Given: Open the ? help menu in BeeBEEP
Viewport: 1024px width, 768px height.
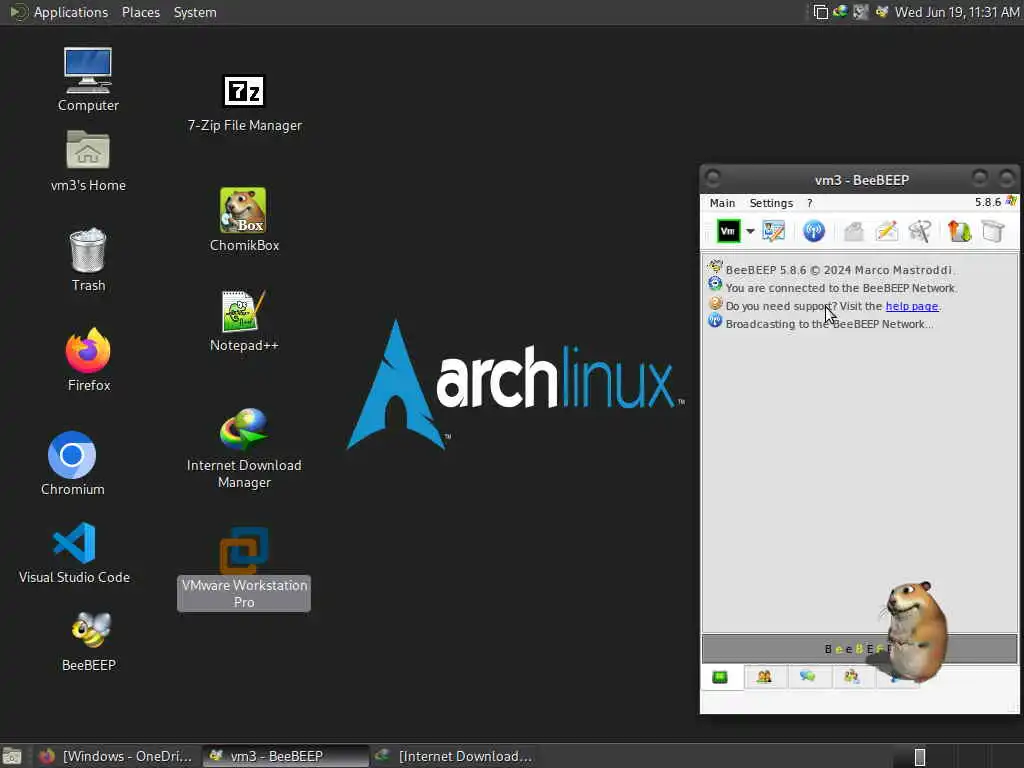Looking at the screenshot, I should click(810, 203).
